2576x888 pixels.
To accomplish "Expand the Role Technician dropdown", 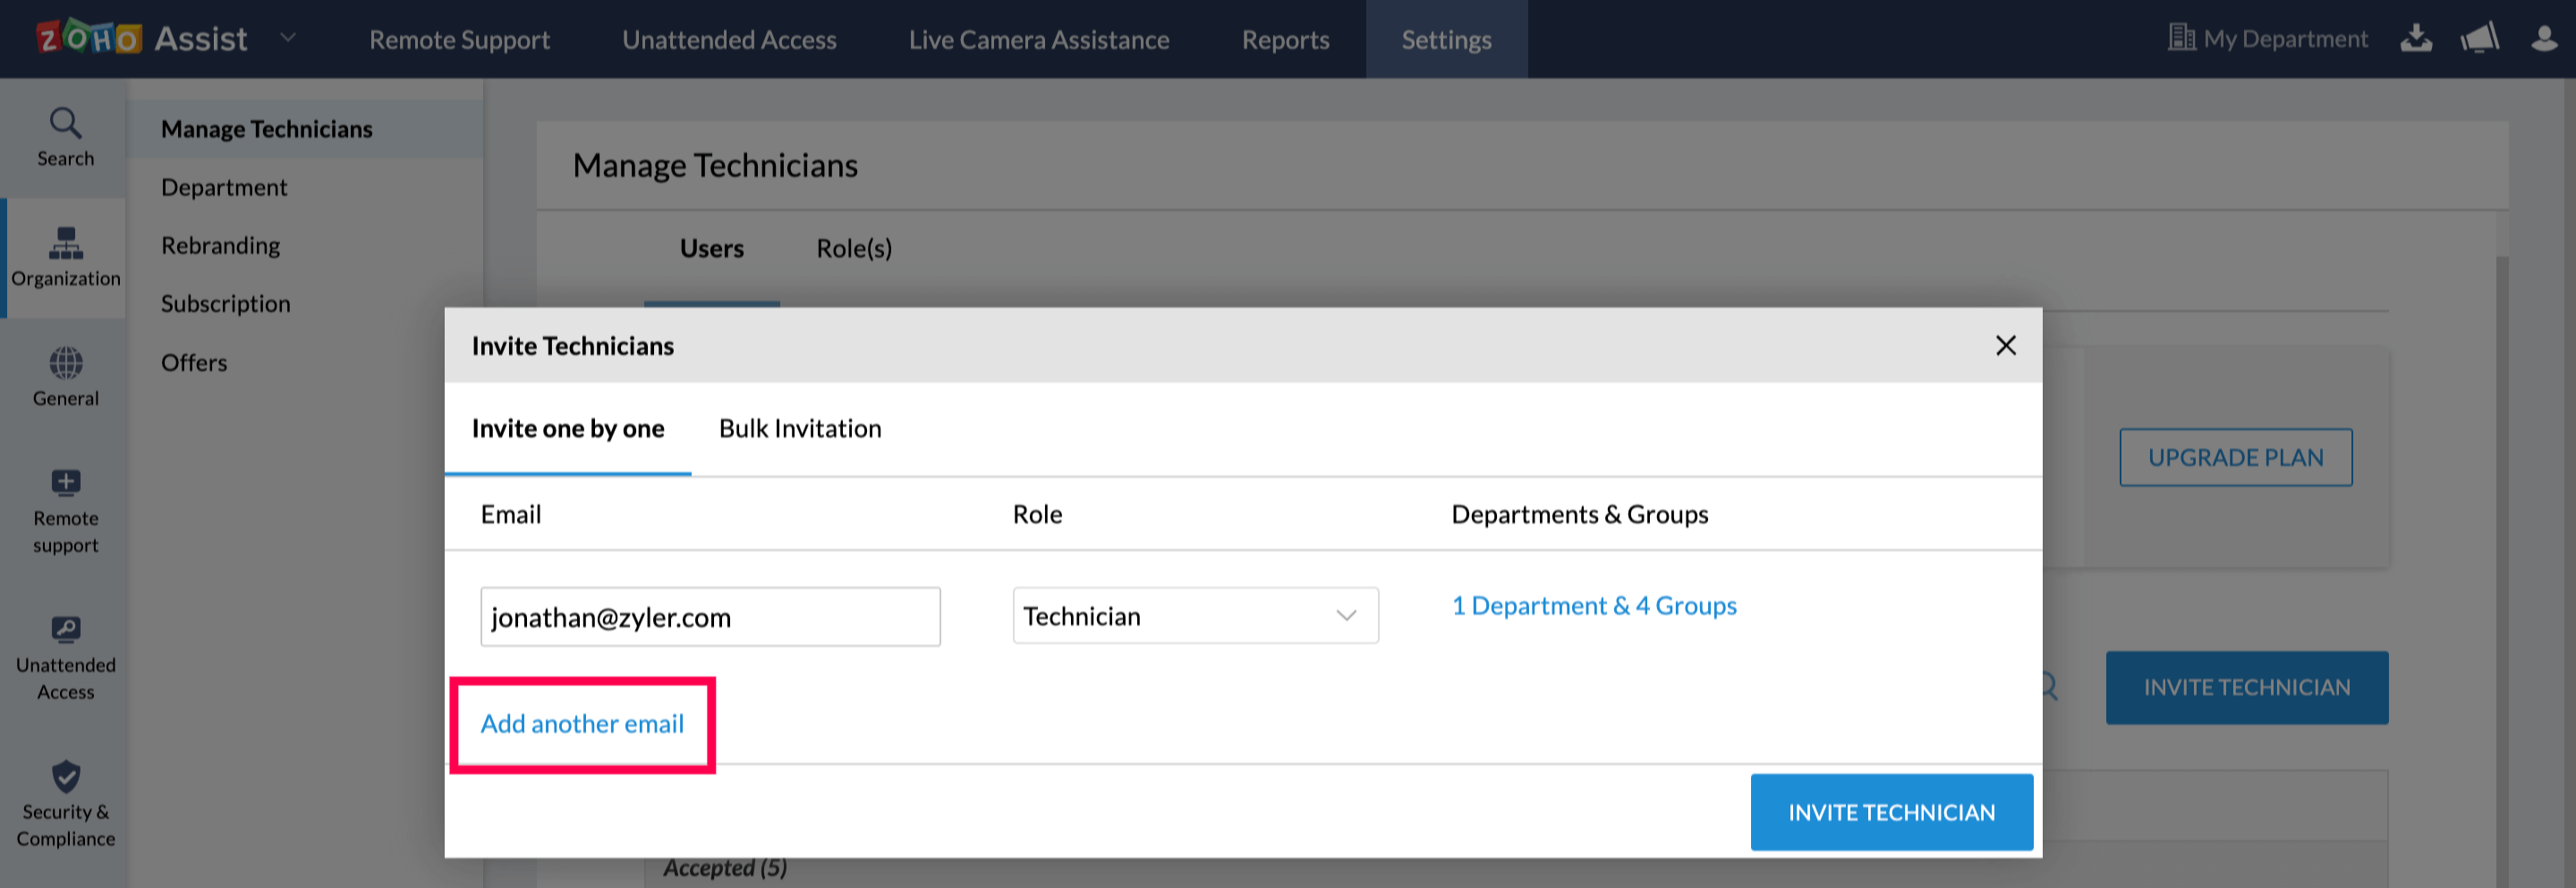I will [x=1195, y=616].
